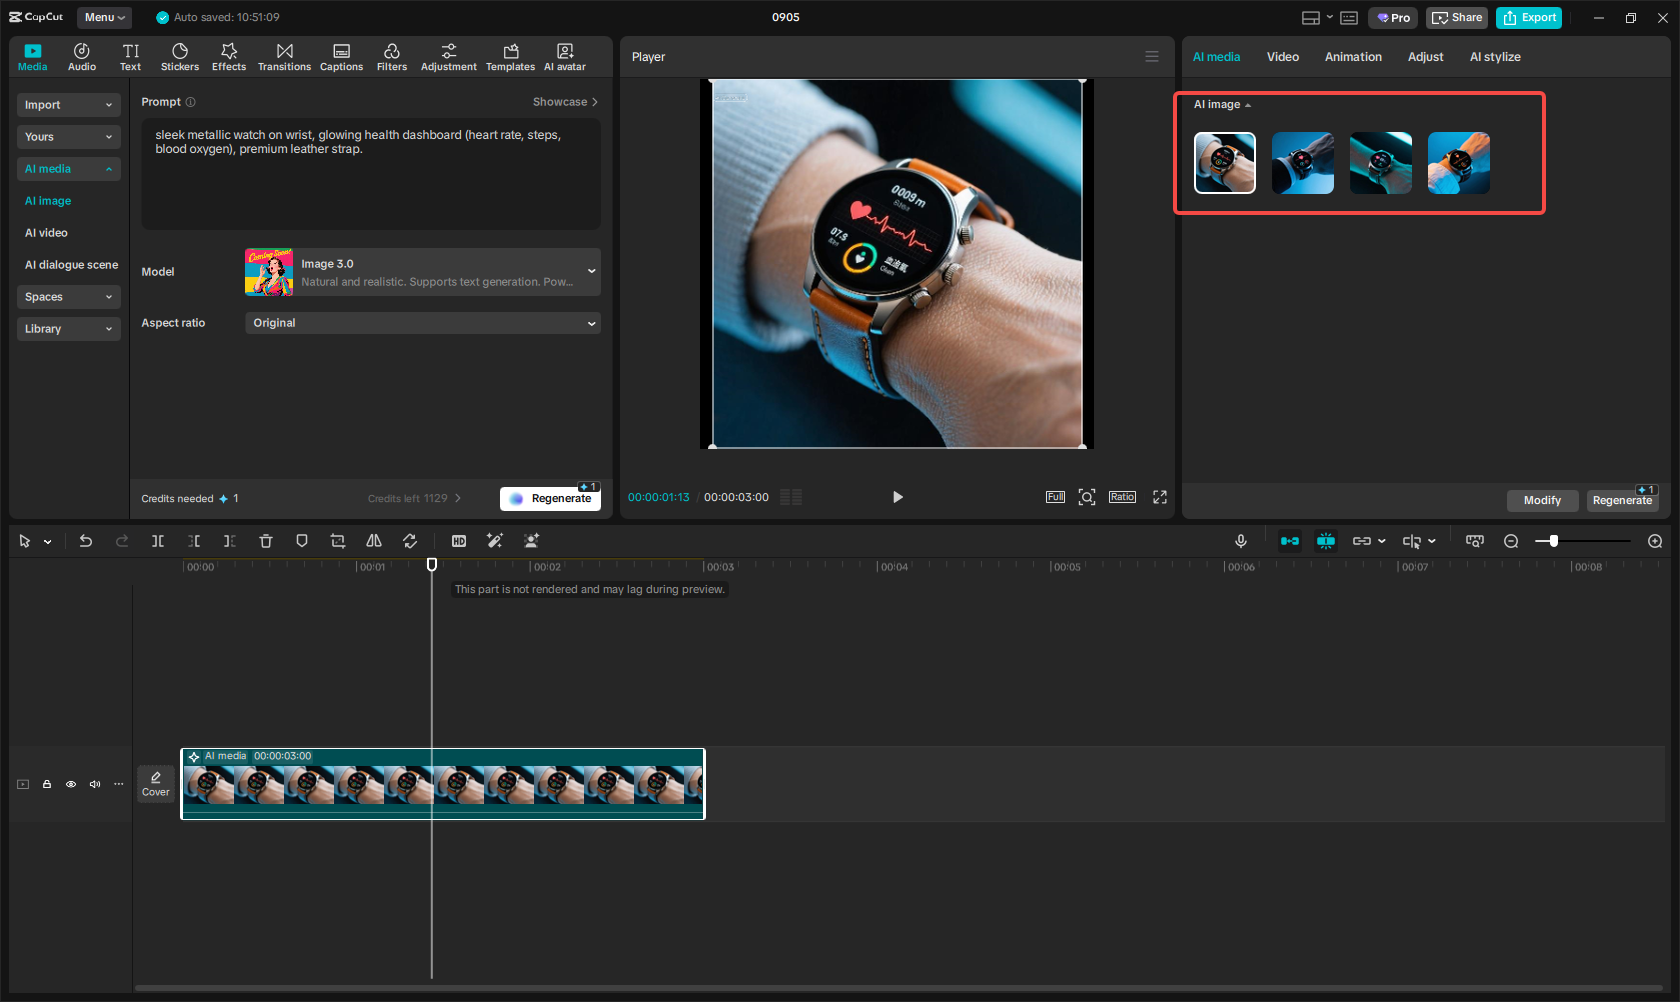Image resolution: width=1680 pixels, height=1002 pixels.
Task: Click the Mirror flip icon
Action: 374,541
